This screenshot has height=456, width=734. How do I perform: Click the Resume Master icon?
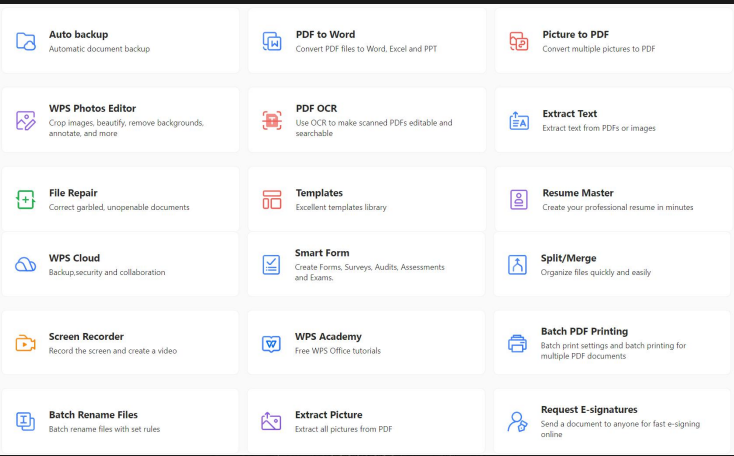pos(519,199)
